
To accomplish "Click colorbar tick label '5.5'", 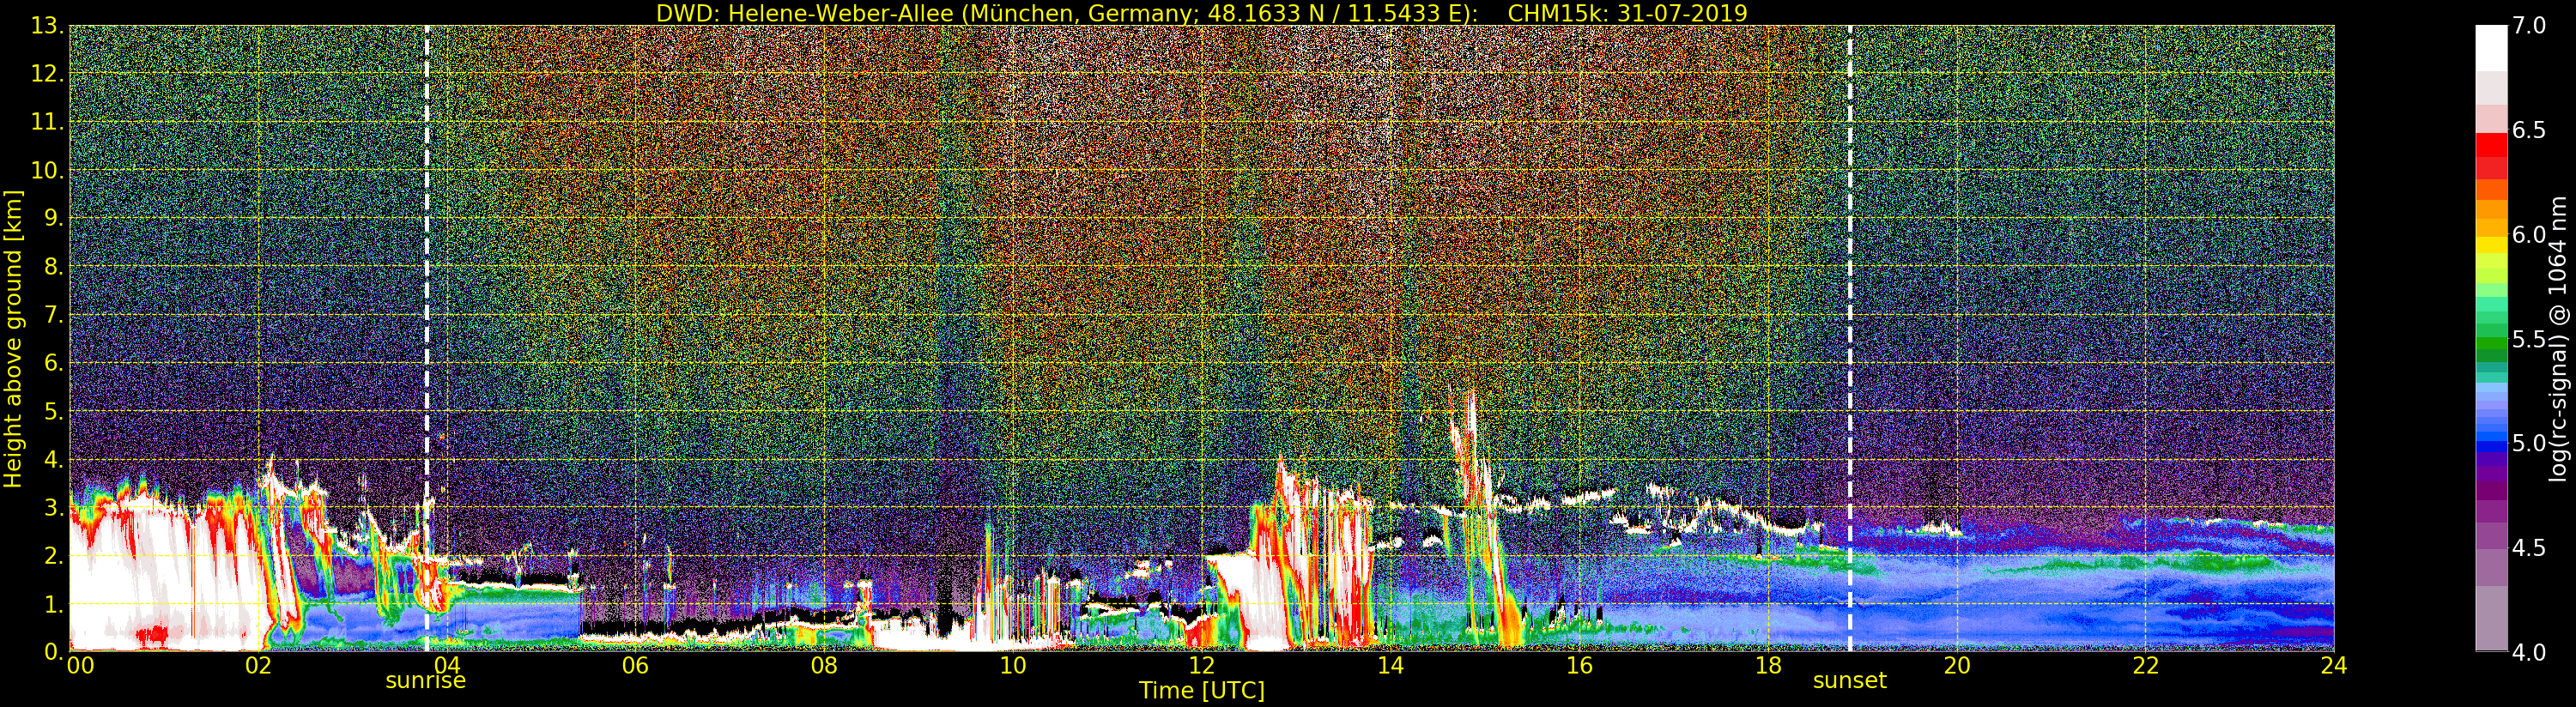I will click(x=2529, y=339).
